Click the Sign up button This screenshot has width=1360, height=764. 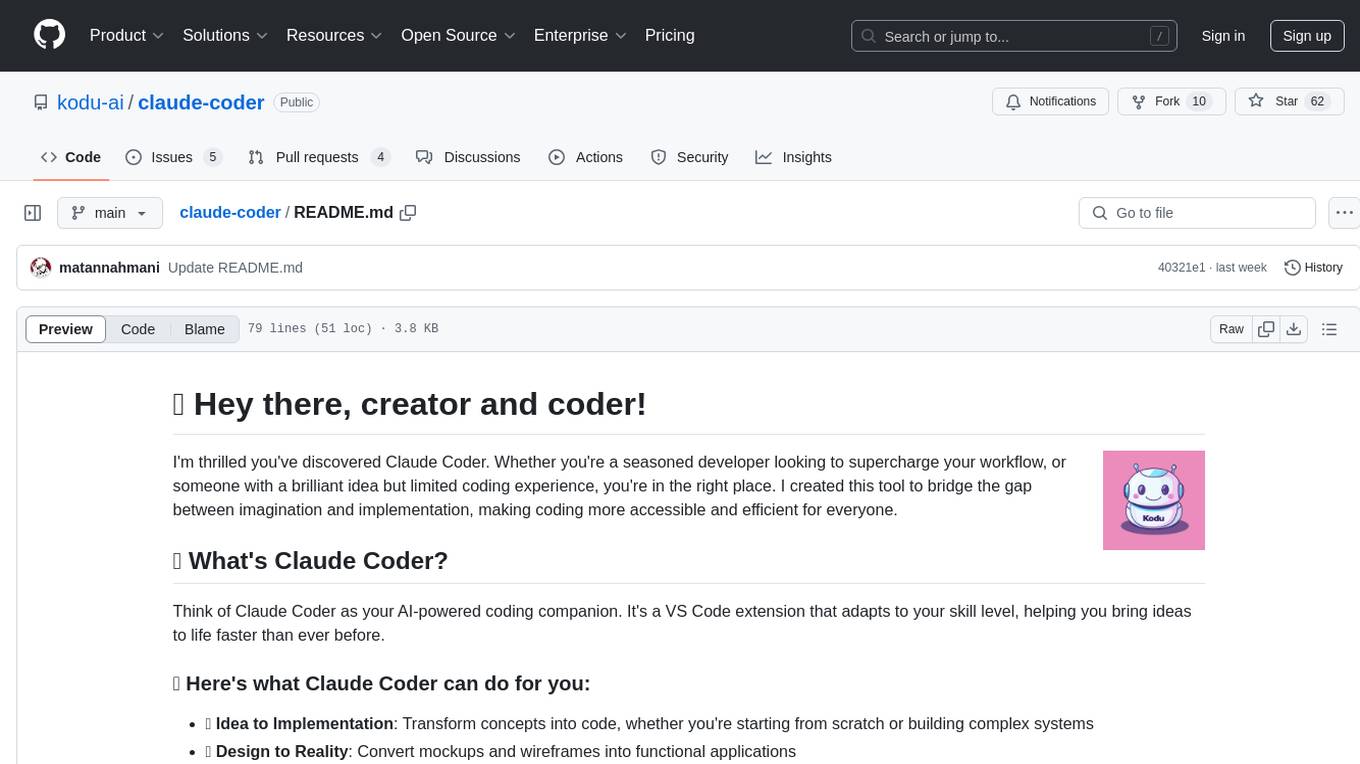click(x=1307, y=36)
